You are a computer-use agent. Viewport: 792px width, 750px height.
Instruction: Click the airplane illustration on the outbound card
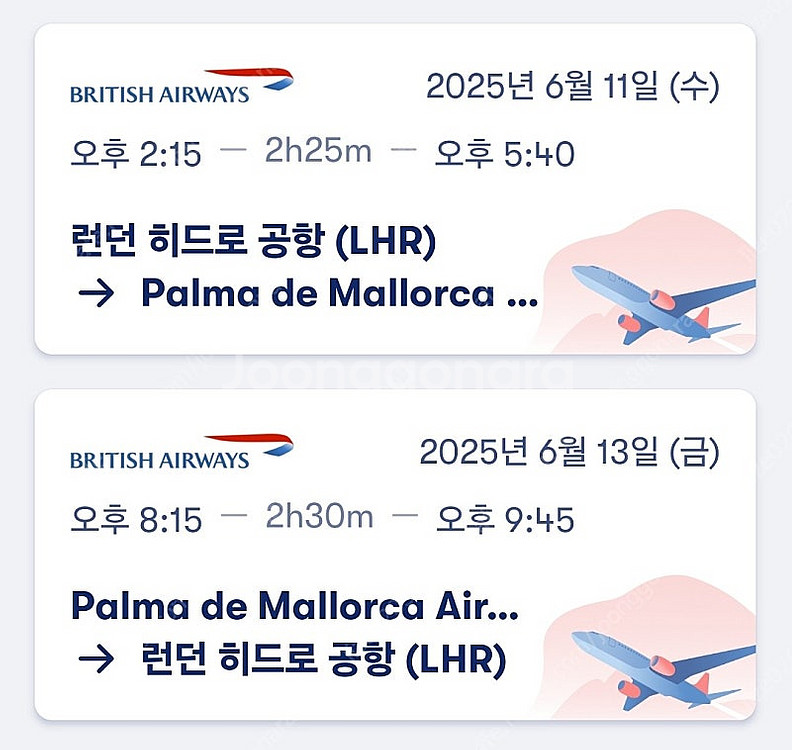pos(663,305)
